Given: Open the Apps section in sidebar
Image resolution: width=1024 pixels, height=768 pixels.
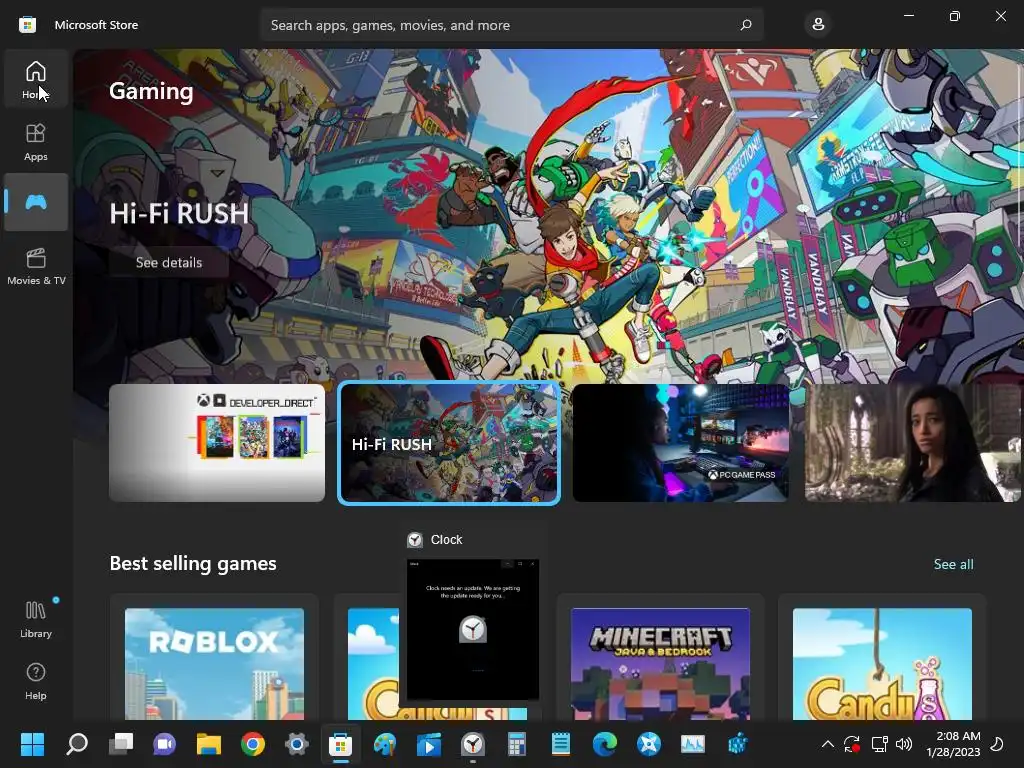Looking at the screenshot, I should (36, 142).
